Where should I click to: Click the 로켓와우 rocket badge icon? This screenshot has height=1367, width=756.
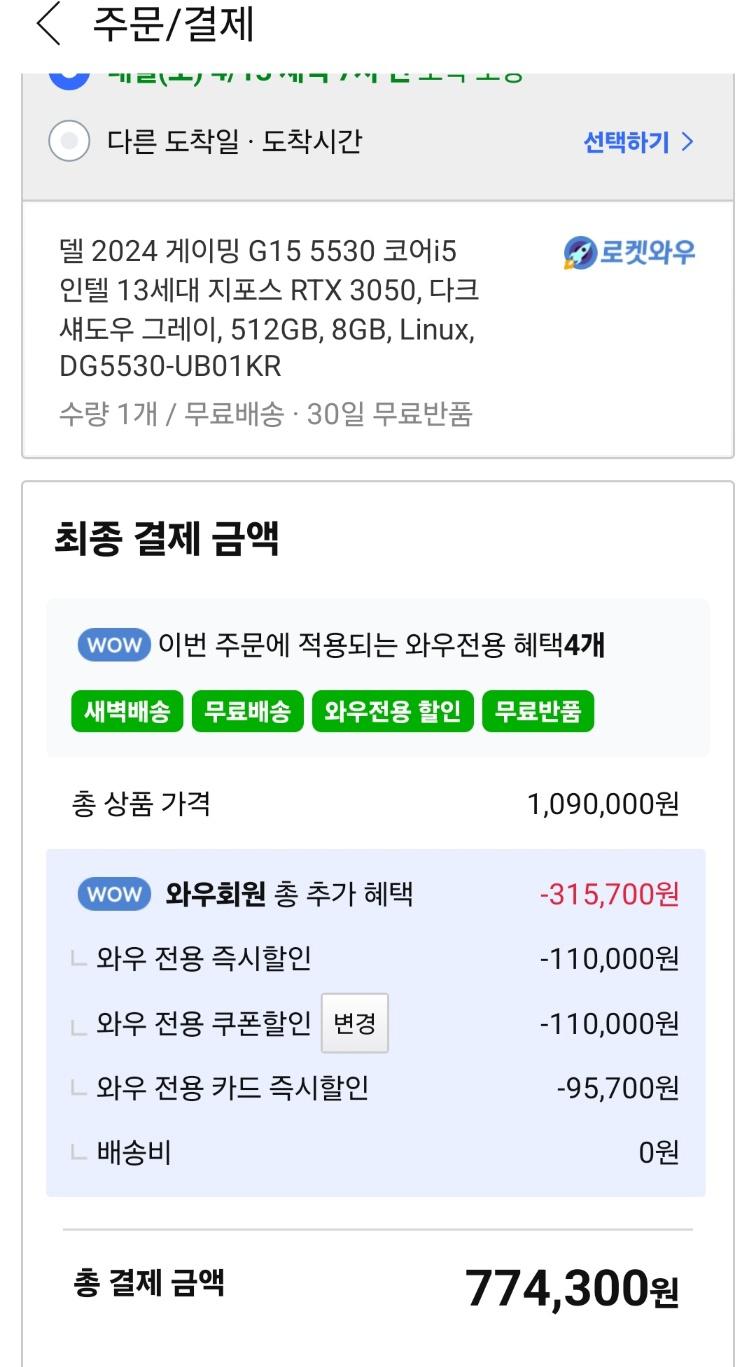tap(578, 253)
